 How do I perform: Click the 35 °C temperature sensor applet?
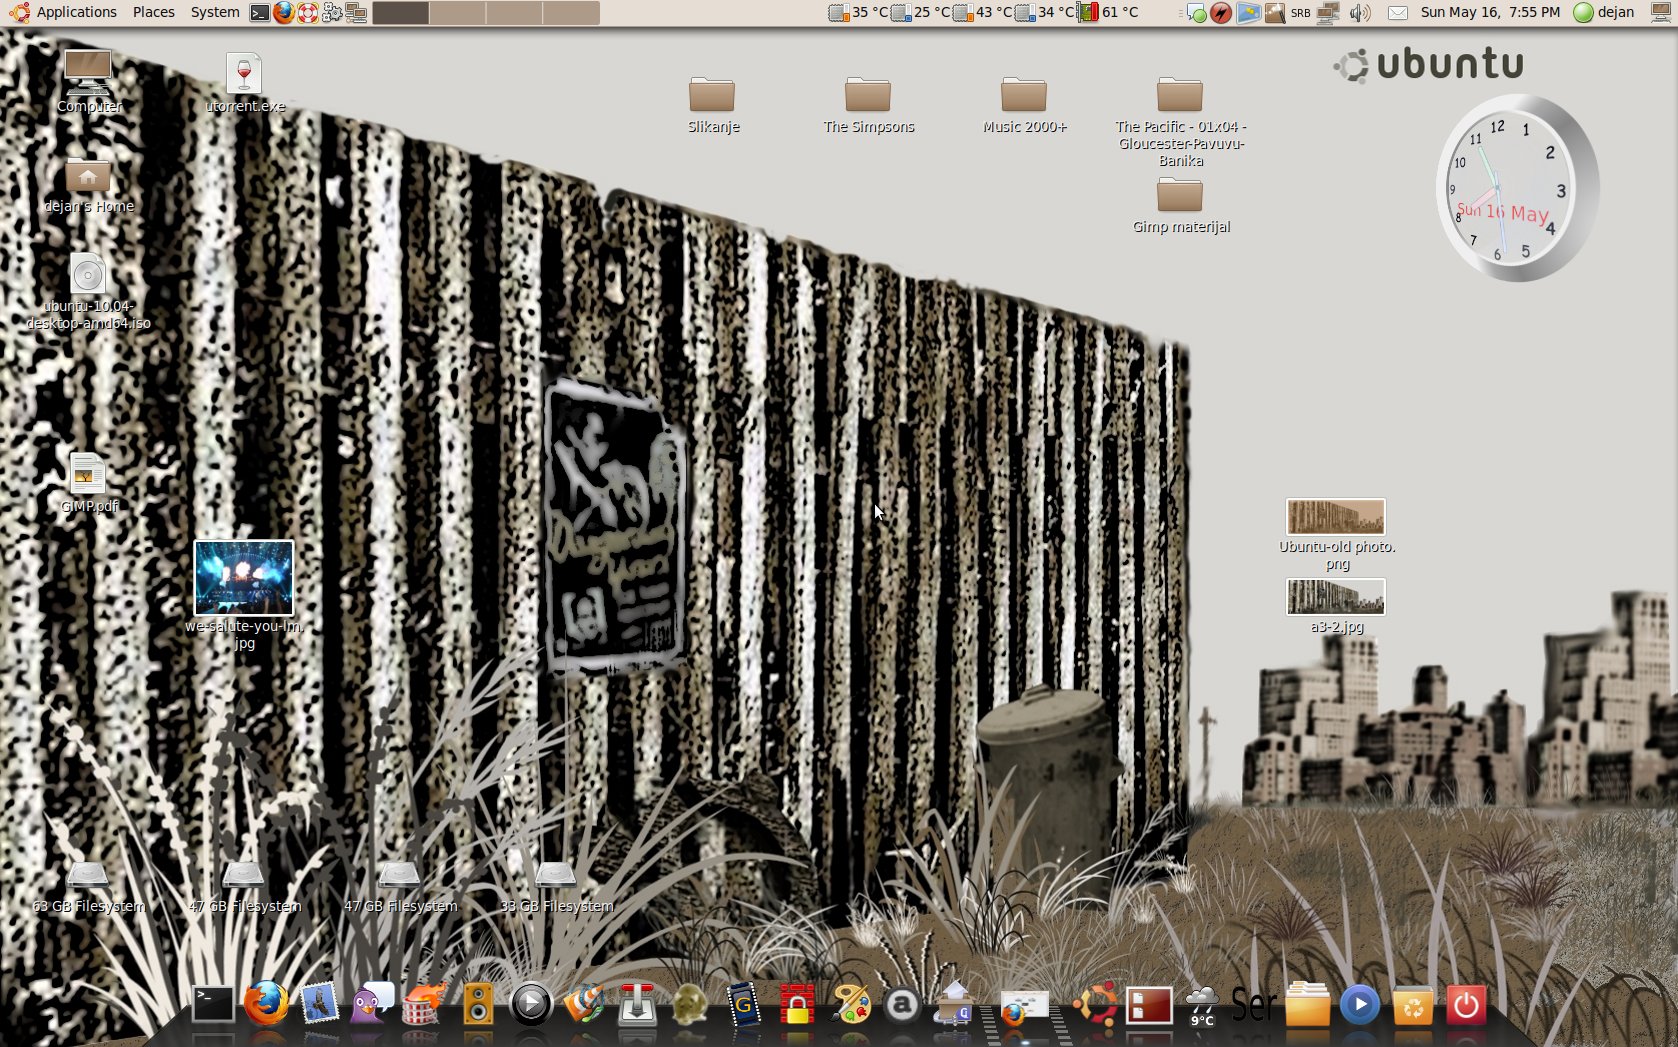point(859,13)
